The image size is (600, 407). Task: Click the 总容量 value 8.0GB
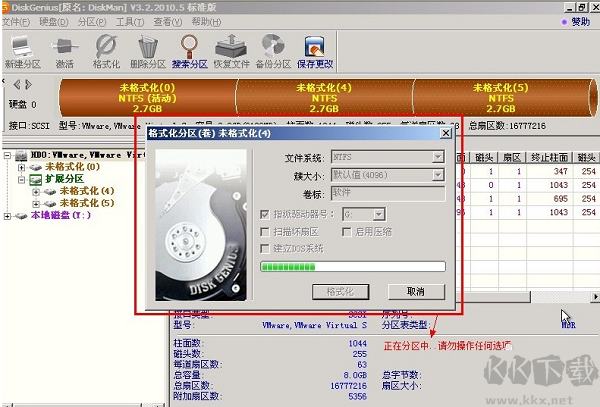(x=355, y=375)
